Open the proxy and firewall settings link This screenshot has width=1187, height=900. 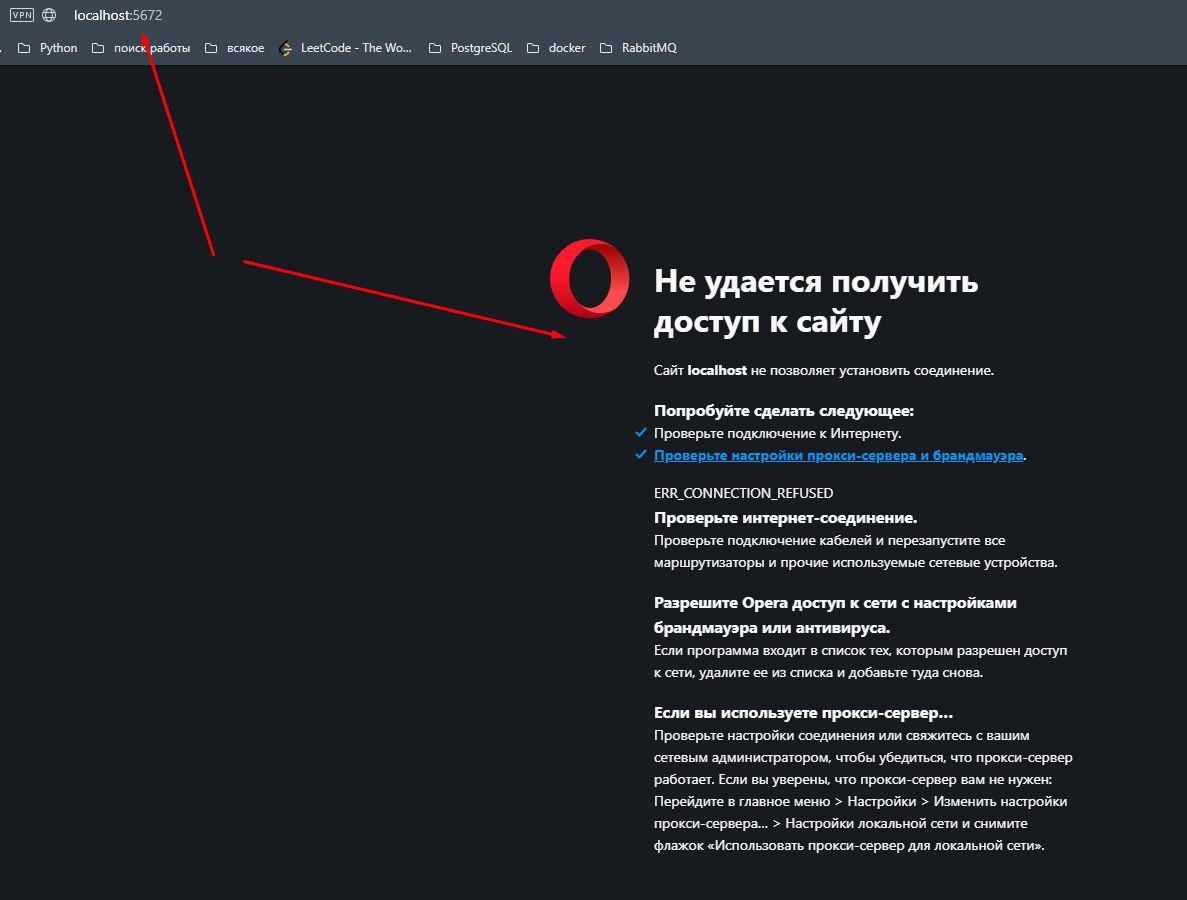tap(838, 455)
